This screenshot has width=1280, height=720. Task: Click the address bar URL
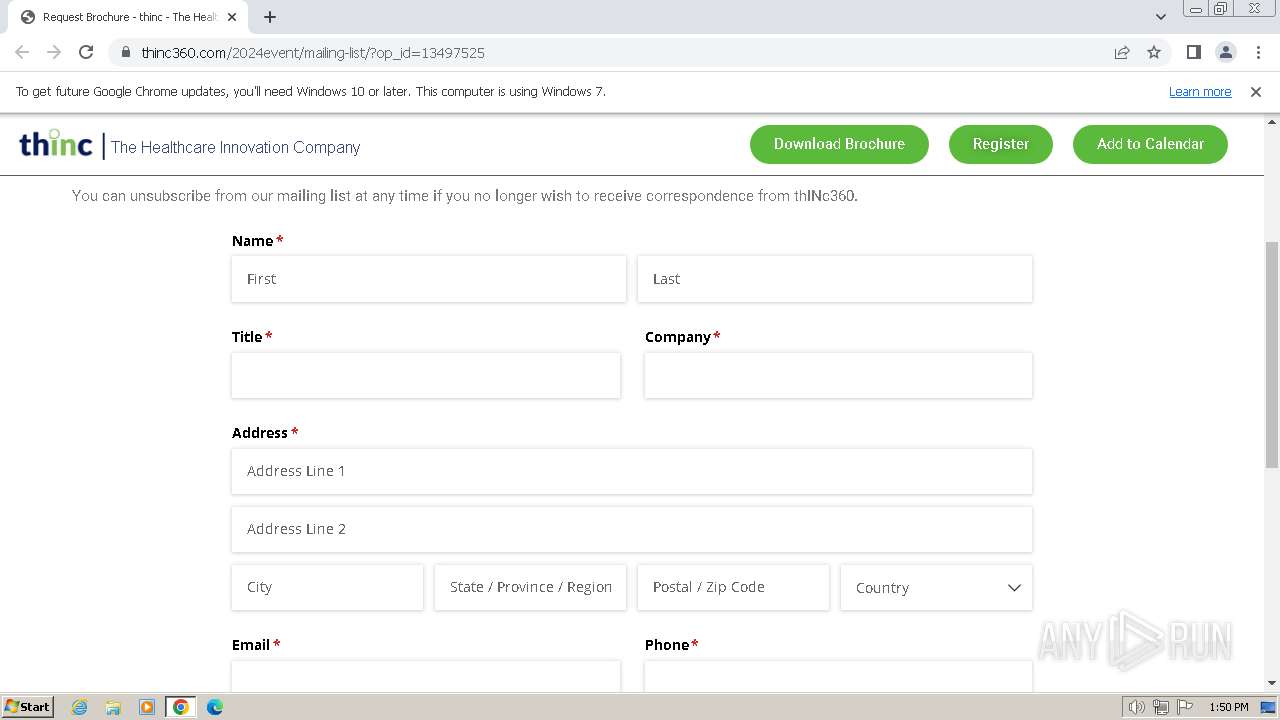(x=313, y=52)
